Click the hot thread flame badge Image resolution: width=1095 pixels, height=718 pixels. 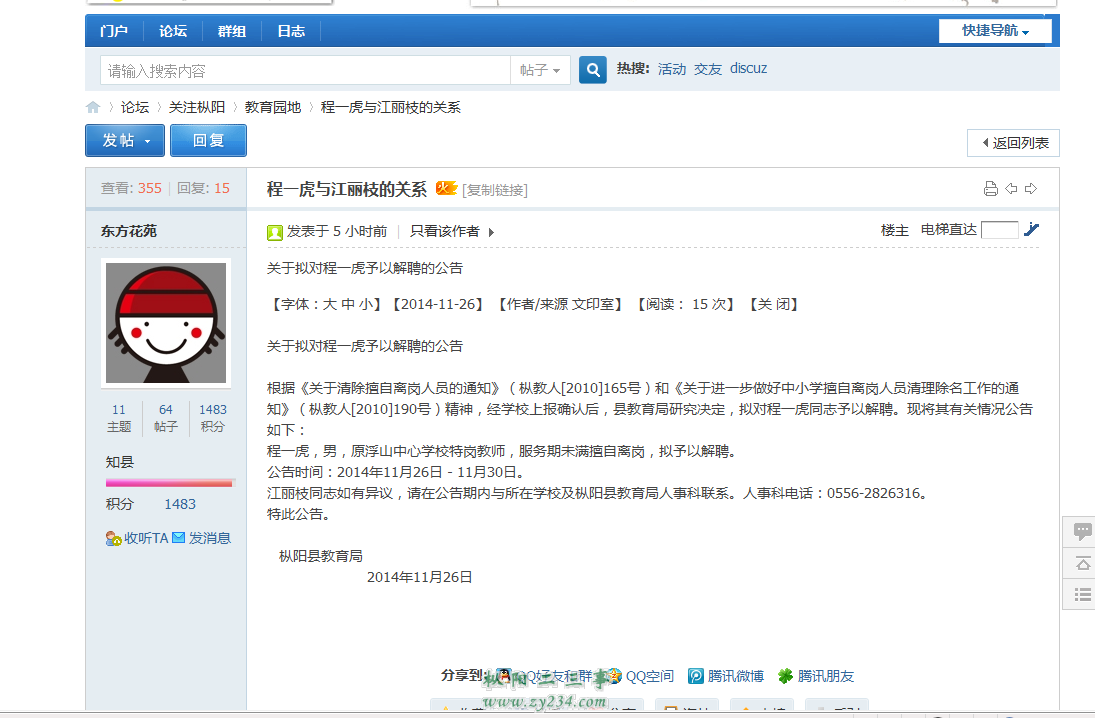pyautogui.click(x=446, y=188)
